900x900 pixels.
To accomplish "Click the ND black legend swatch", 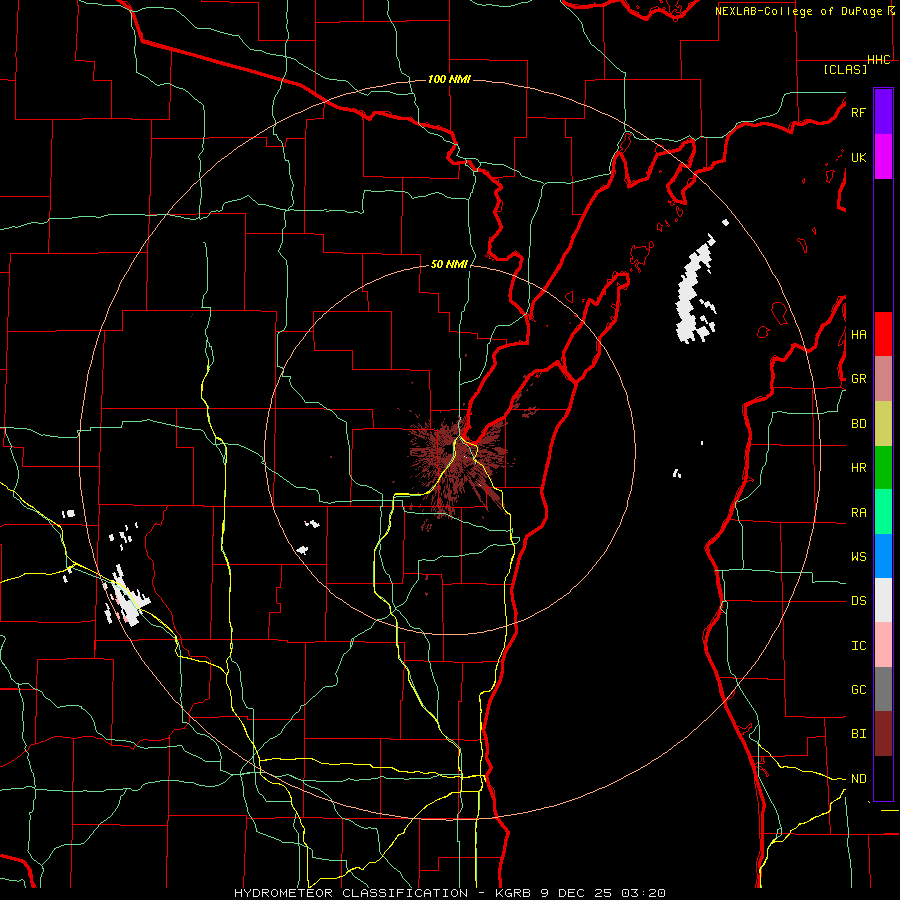I will (883, 778).
